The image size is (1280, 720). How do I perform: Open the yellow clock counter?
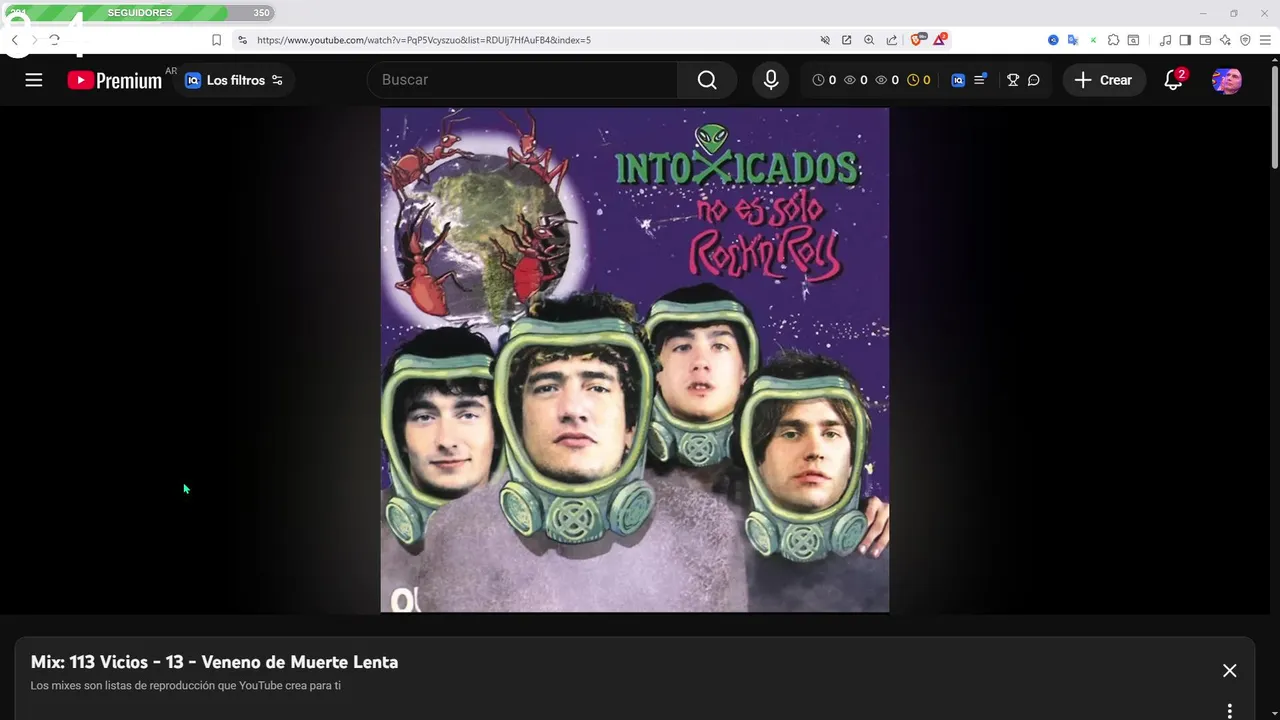point(918,80)
